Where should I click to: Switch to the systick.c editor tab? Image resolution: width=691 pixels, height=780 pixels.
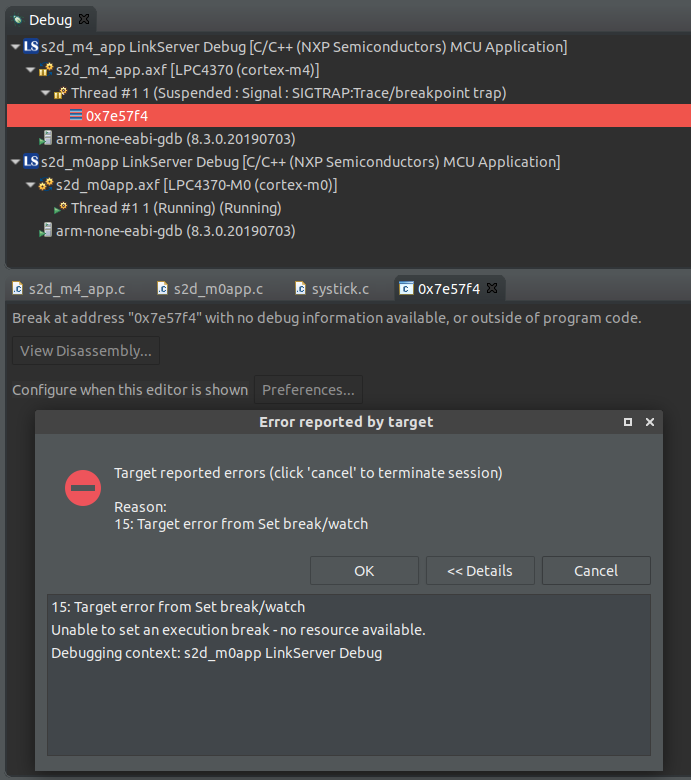pos(332,289)
